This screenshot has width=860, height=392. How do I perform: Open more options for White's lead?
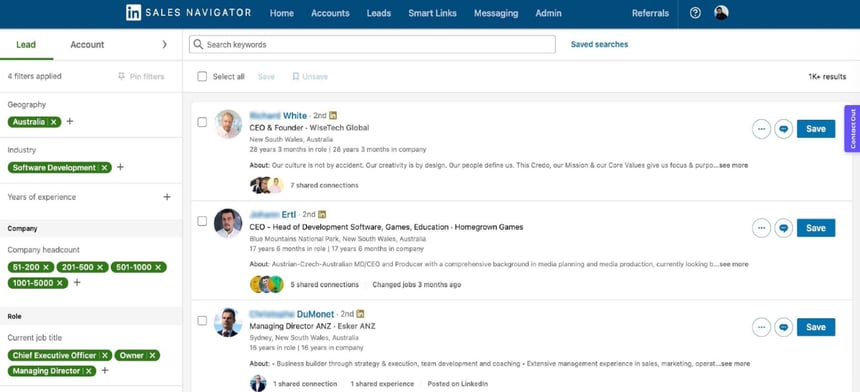point(761,129)
